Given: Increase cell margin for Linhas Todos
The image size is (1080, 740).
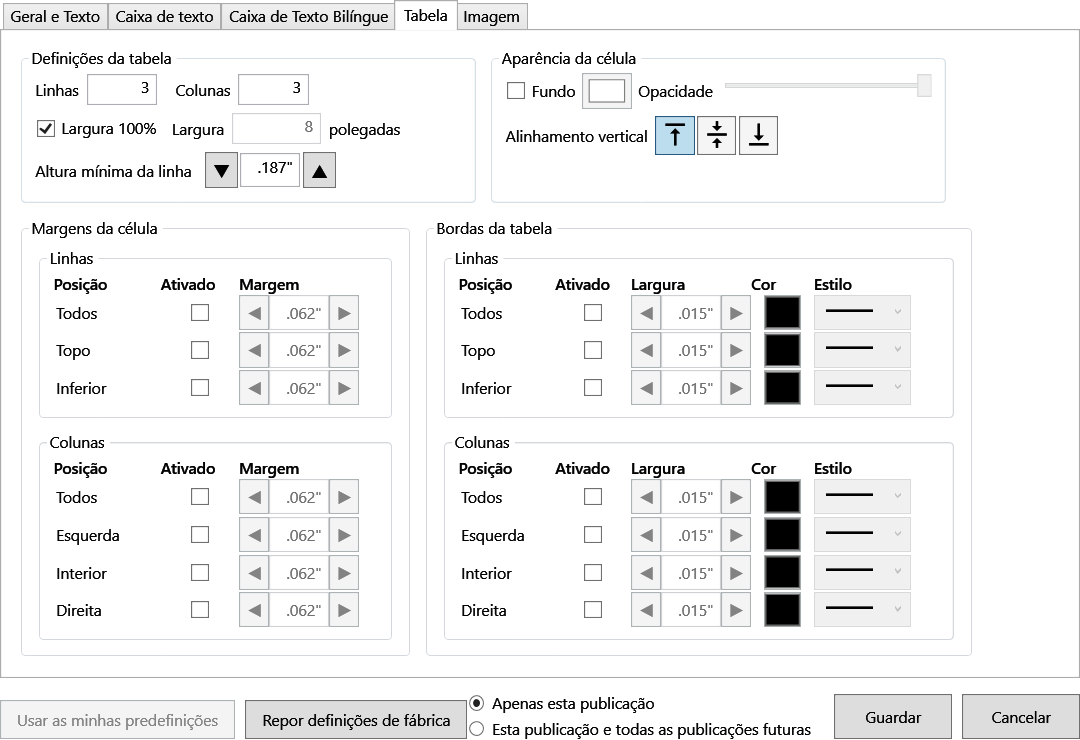Looking at the screenshot, I should pyautogui.click(x=344, y=313).
